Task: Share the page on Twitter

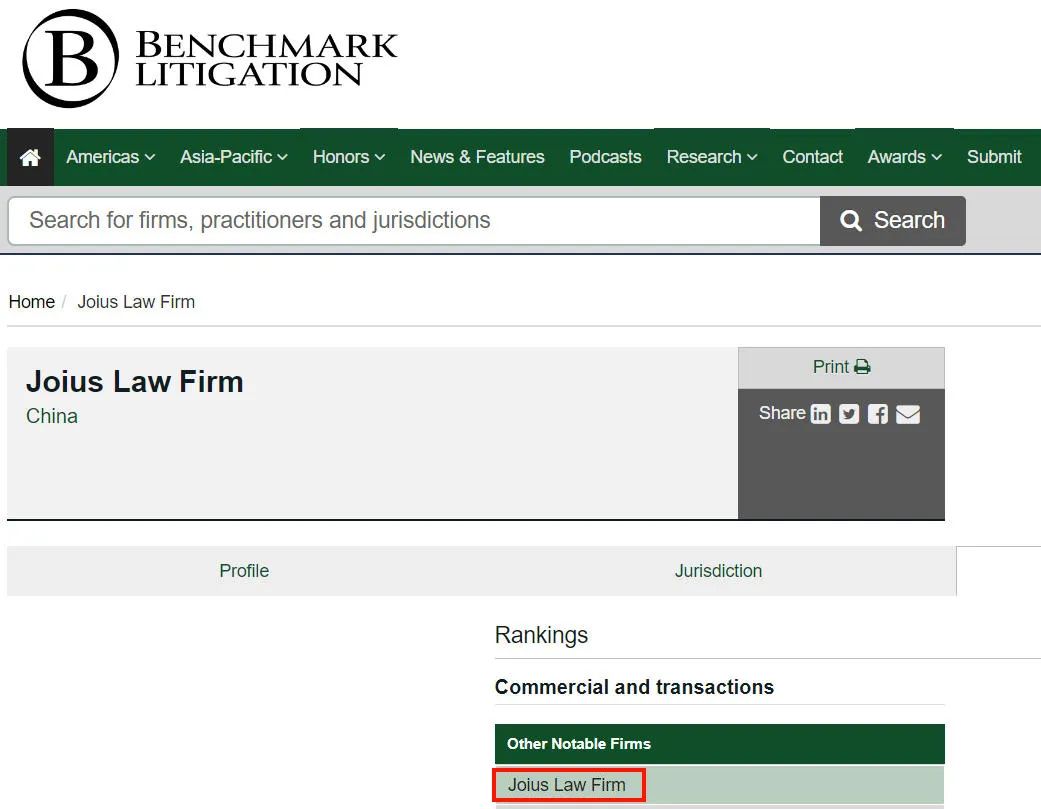Action: tap(849, 414)
